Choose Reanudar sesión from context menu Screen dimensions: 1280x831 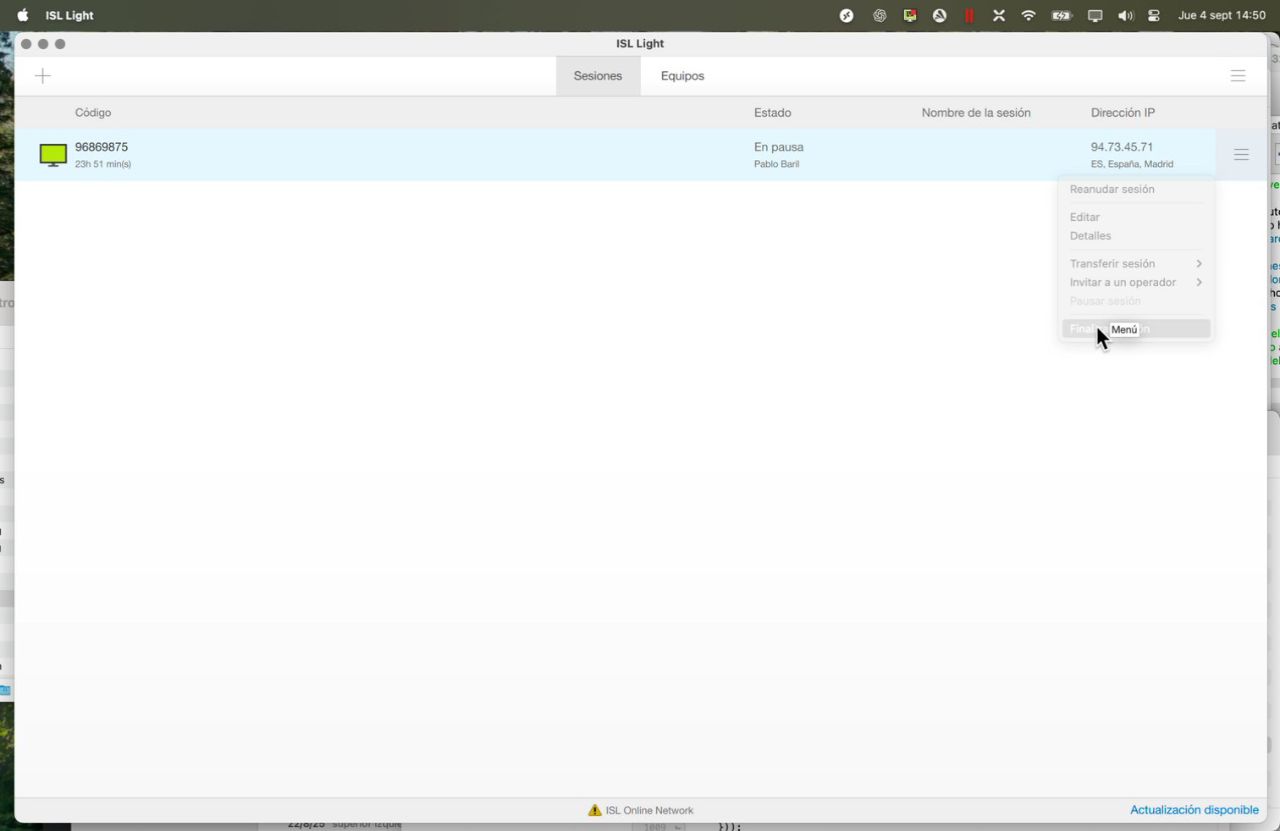click(x=1112, y=189)
